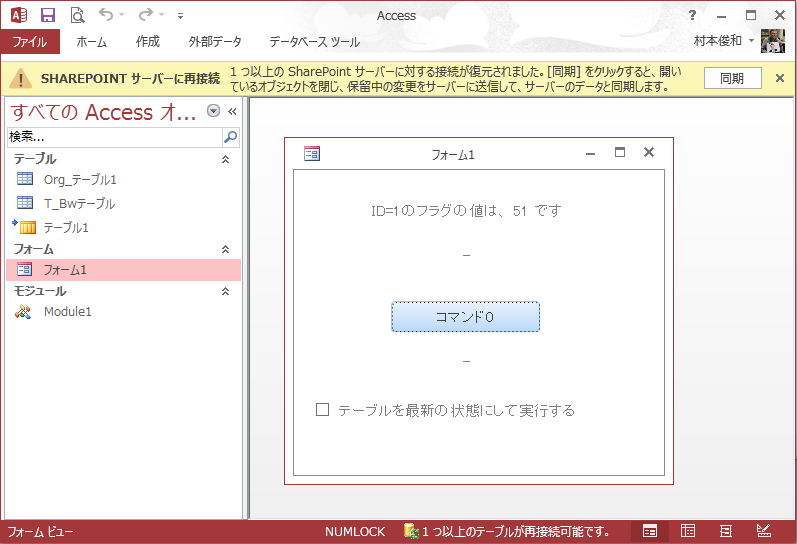797x544 pixels.
Task: Click the search magnifier icon in navigation pane
Action: click(230, 137)
